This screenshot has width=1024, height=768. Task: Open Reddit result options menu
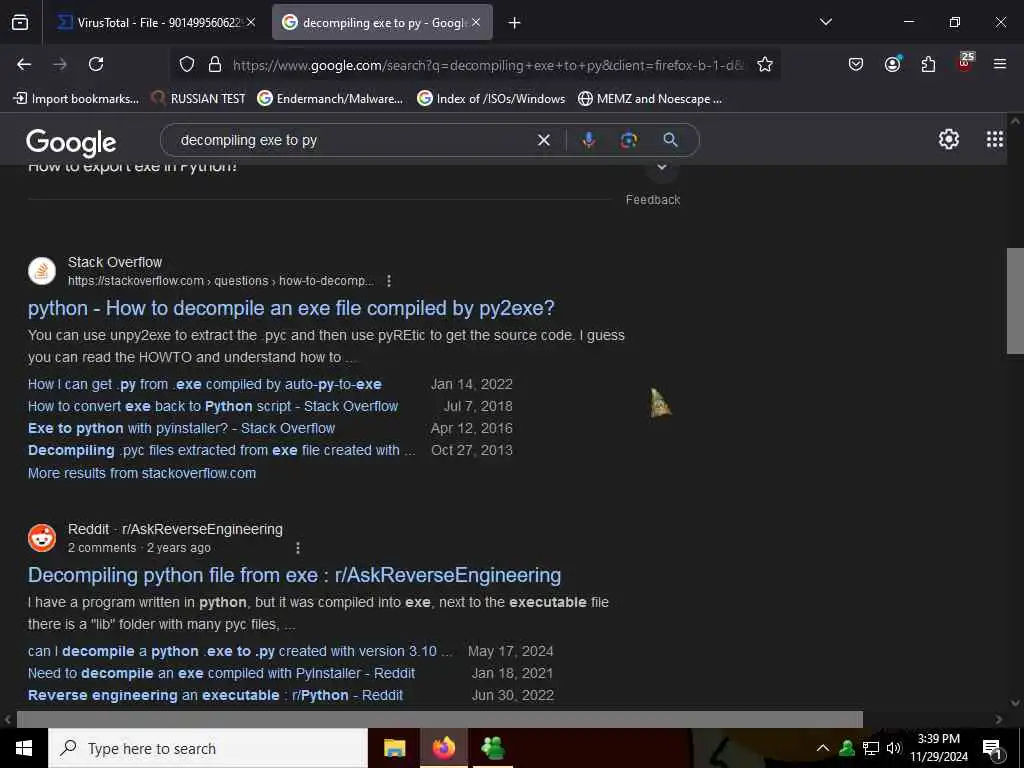298,548
